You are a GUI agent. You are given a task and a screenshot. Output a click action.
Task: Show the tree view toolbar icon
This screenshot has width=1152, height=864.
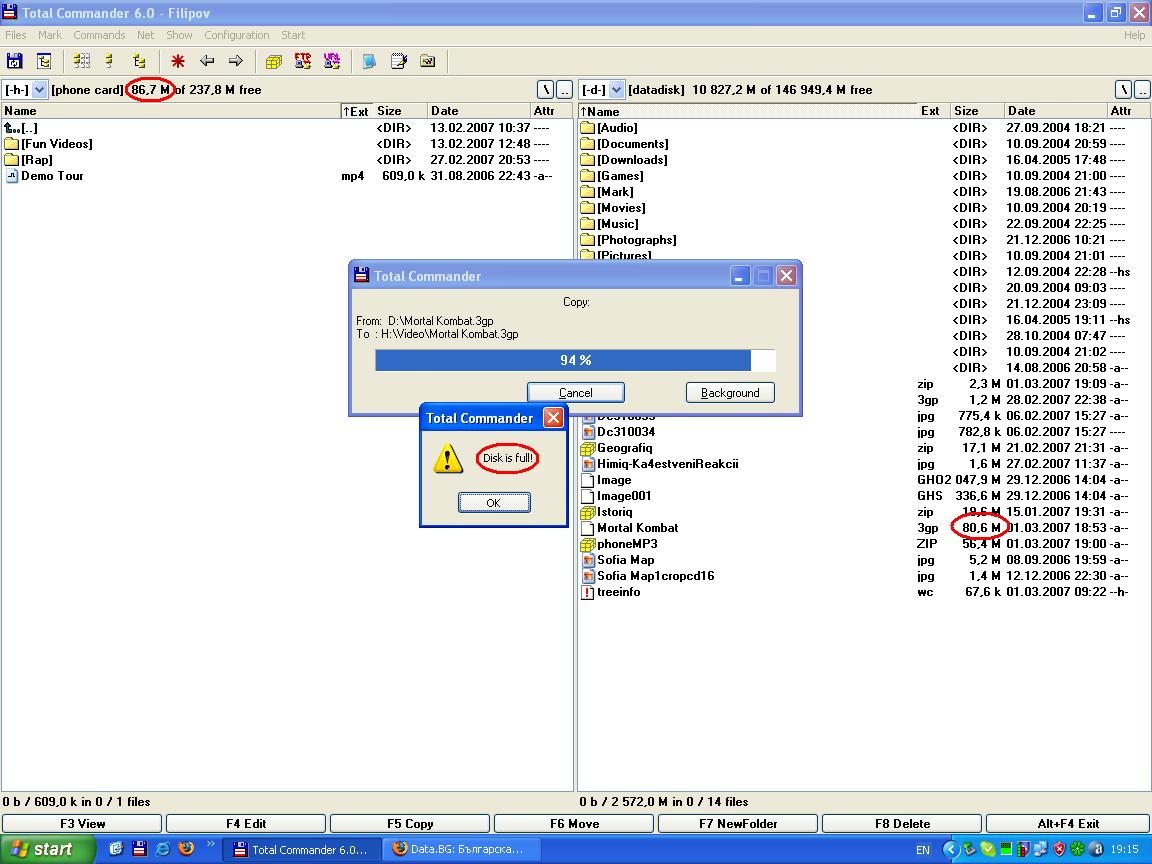click(140, 62)
